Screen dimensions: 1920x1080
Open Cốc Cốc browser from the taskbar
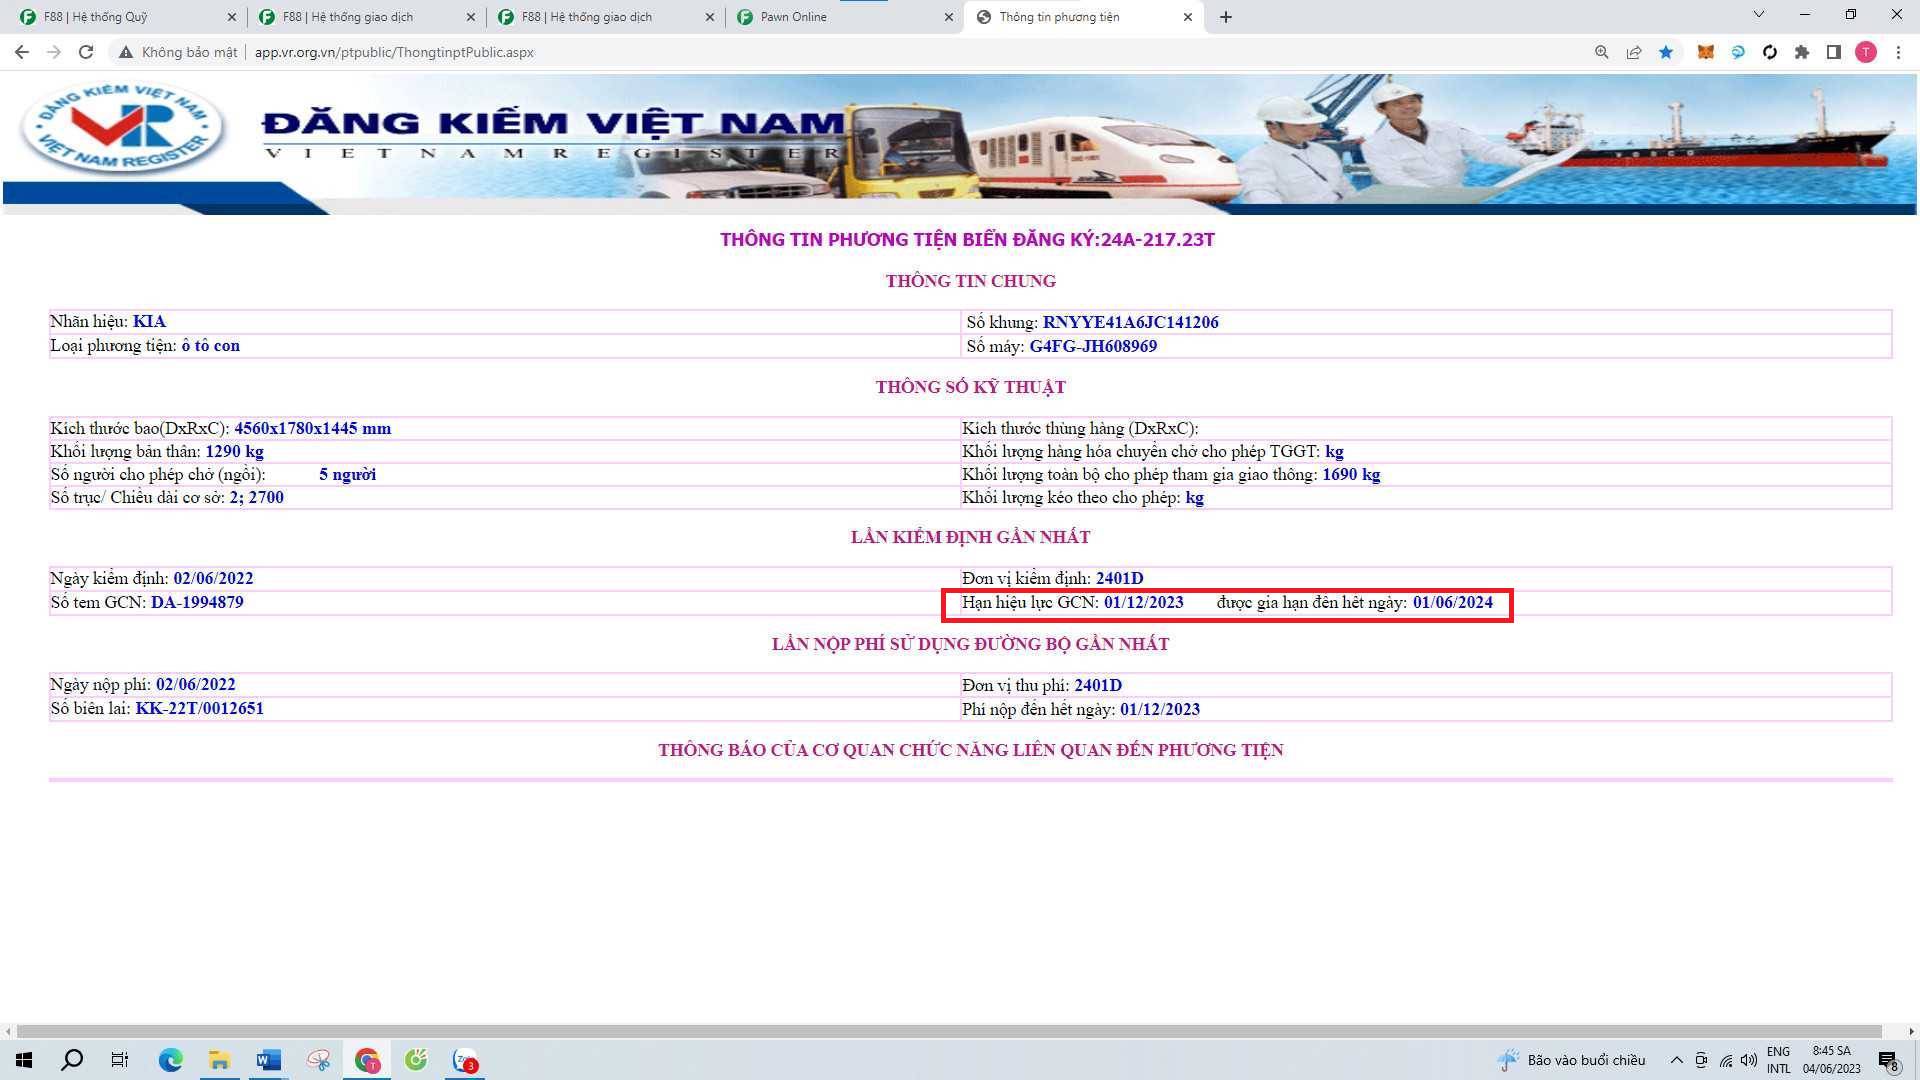pyautogui.click(x=416, y=1060)
